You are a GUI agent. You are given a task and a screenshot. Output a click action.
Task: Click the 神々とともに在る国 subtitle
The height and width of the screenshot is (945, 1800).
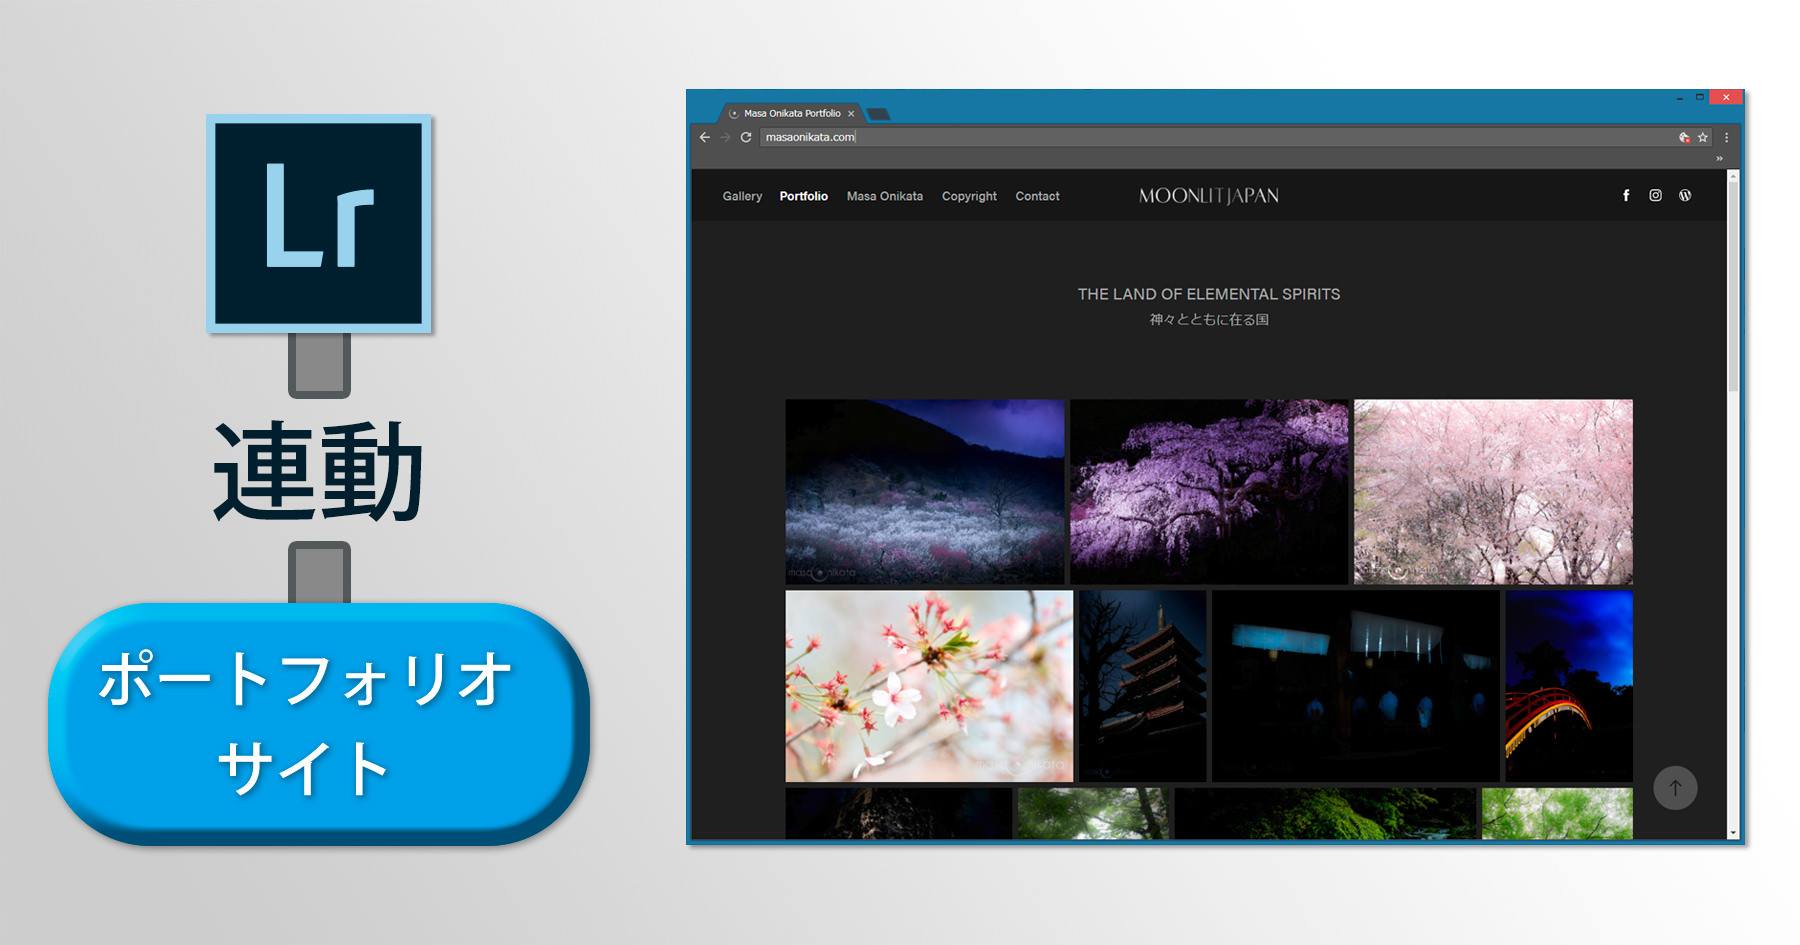pos(1209,320)
